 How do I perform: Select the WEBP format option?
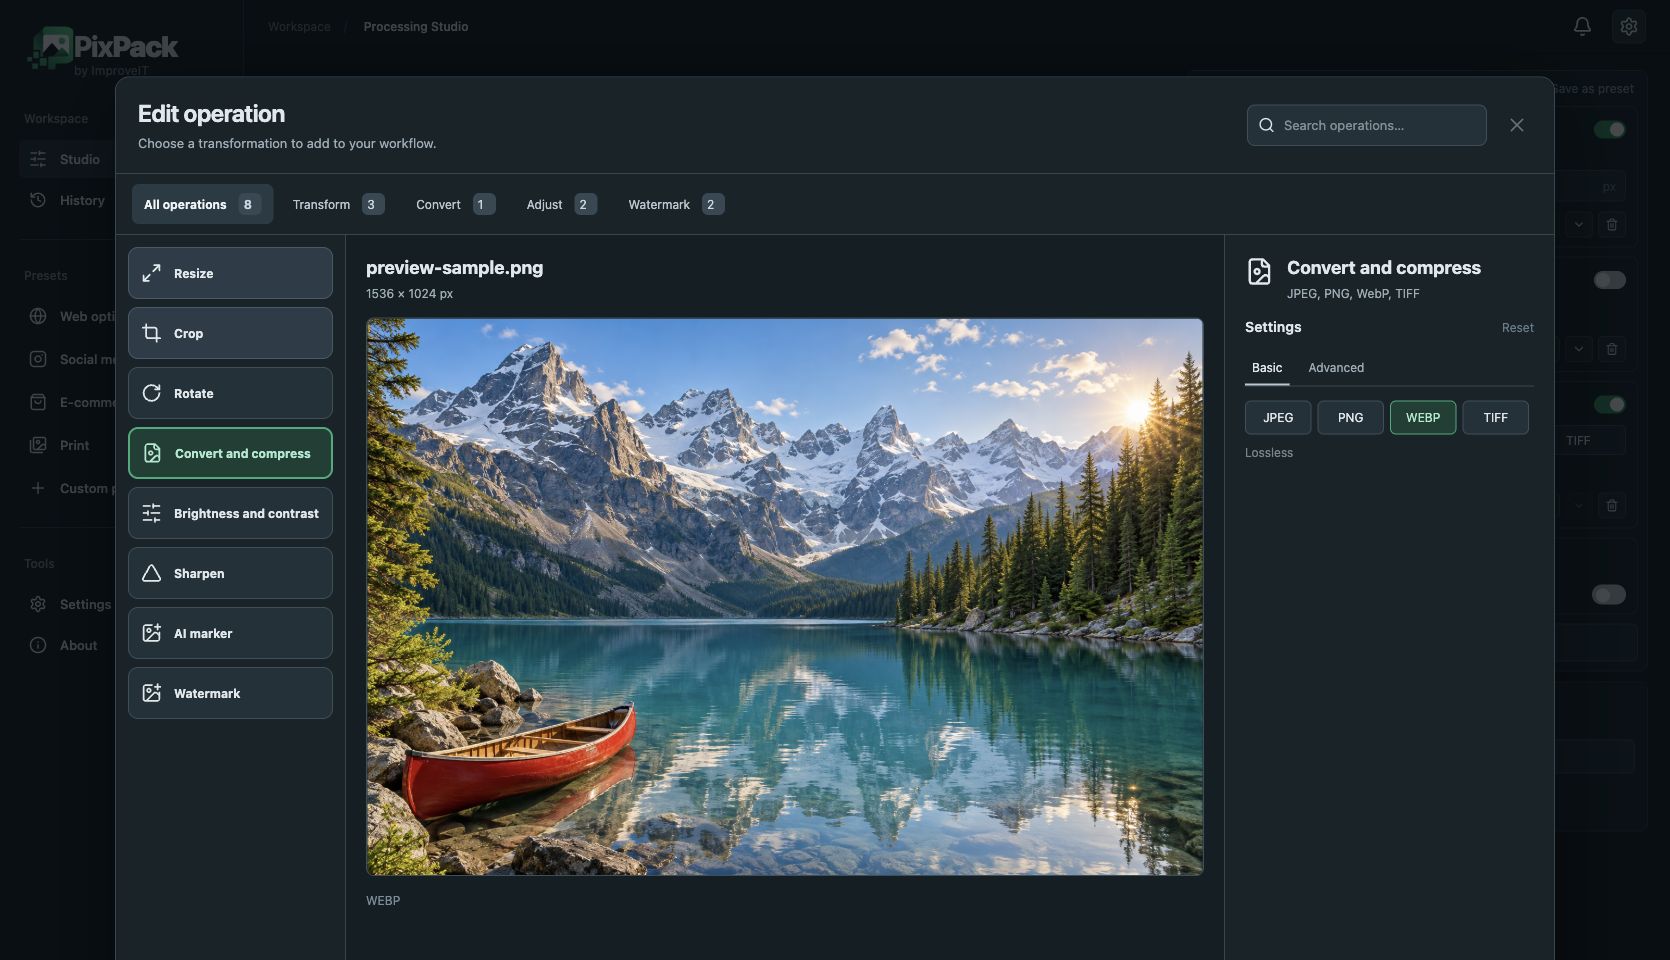[1423, 417]
